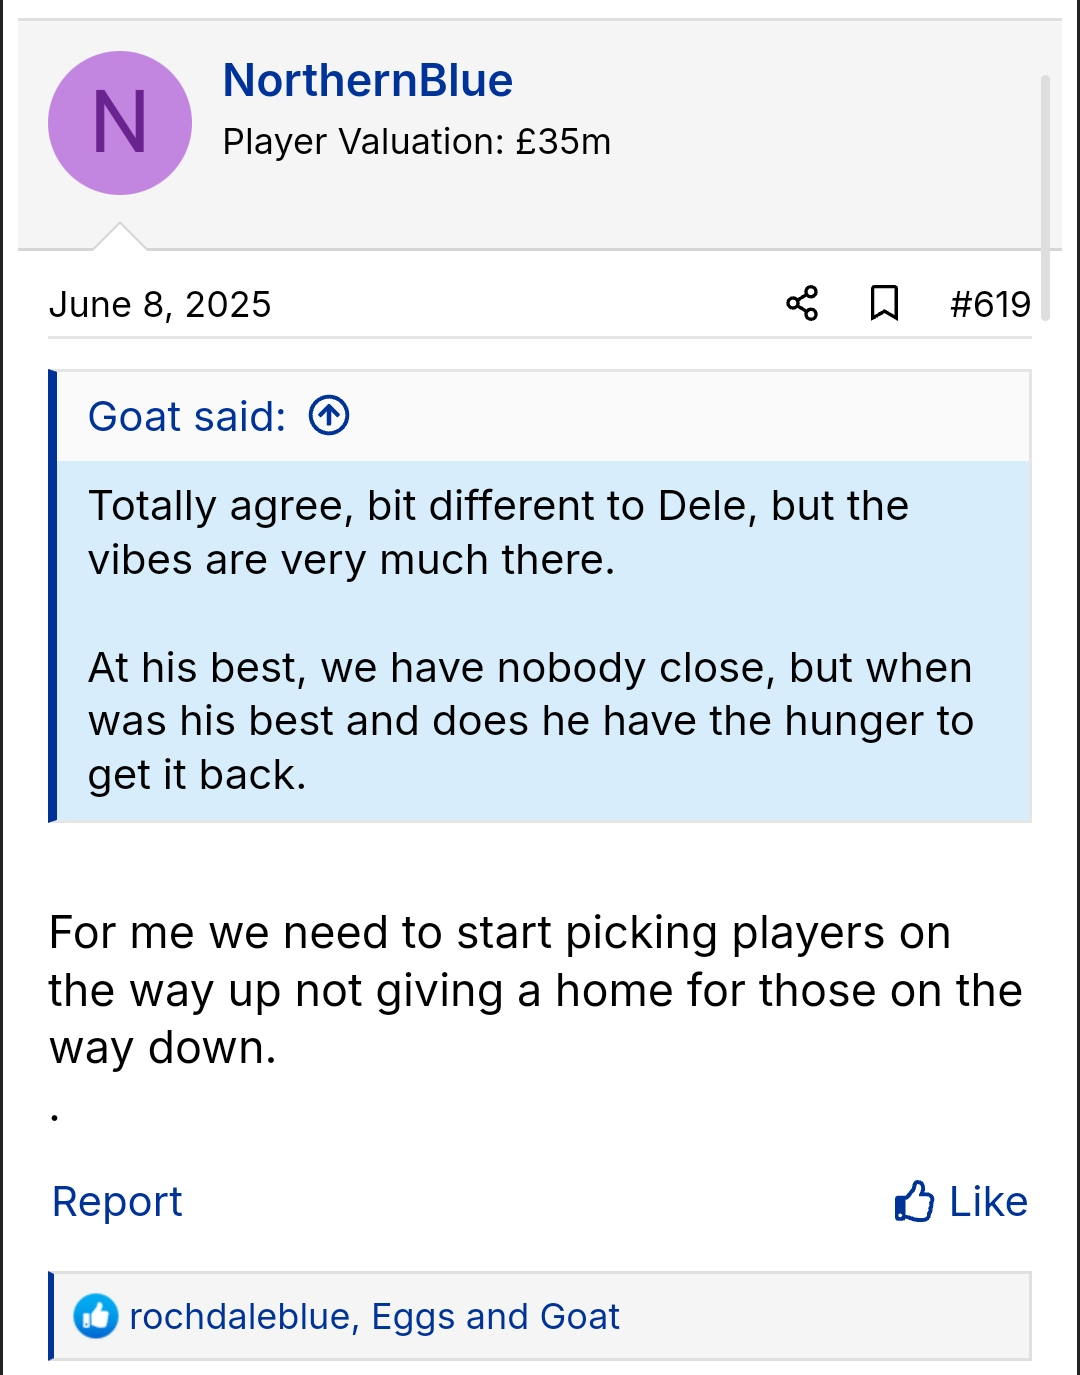Click the lone period below the reply text
Image resolution: width=1080 pixels, height=1375 pixels.
pyautogui.click(x=55, y=1116)
